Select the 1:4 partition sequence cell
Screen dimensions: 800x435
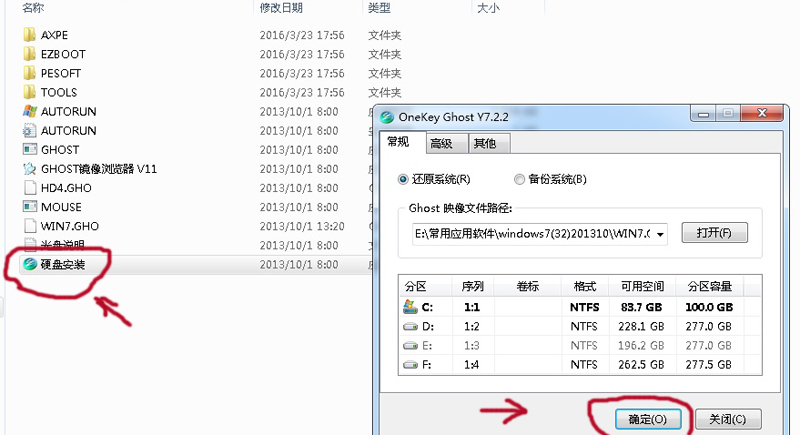tap(472, 365)
